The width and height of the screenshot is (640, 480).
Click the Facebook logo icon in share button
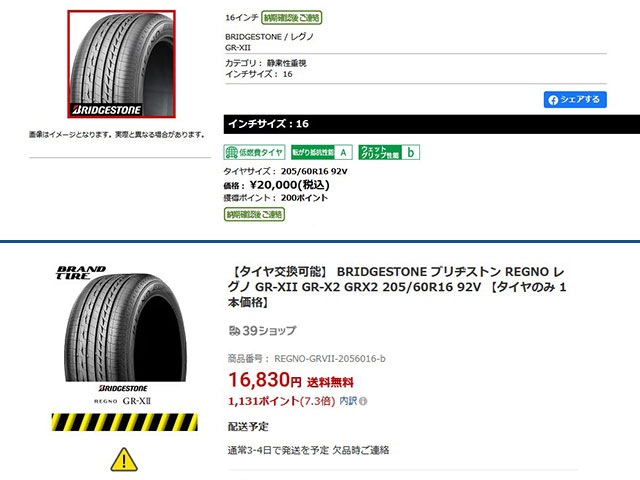click(553, 100)
